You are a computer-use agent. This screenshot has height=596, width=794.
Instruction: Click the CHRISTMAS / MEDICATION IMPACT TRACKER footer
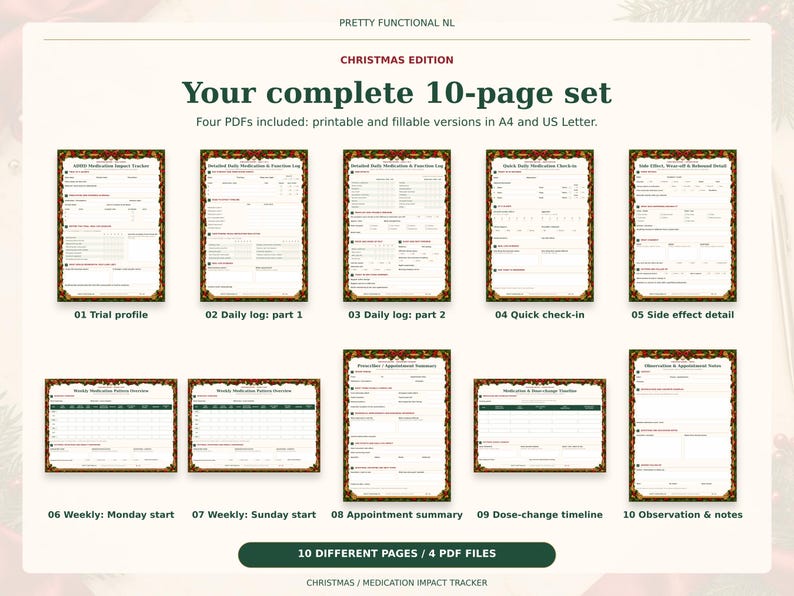[397, 583]
